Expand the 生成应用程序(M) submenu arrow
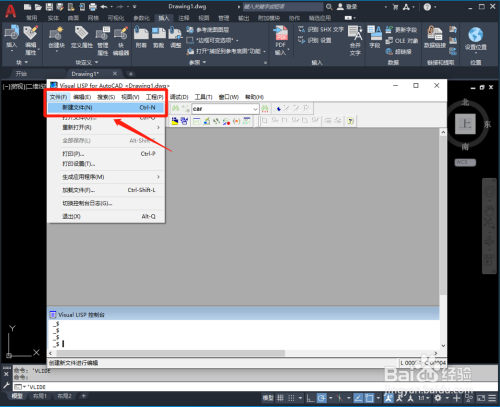The height and width of the screenshot is (407, 500). (x=158, y=177)
